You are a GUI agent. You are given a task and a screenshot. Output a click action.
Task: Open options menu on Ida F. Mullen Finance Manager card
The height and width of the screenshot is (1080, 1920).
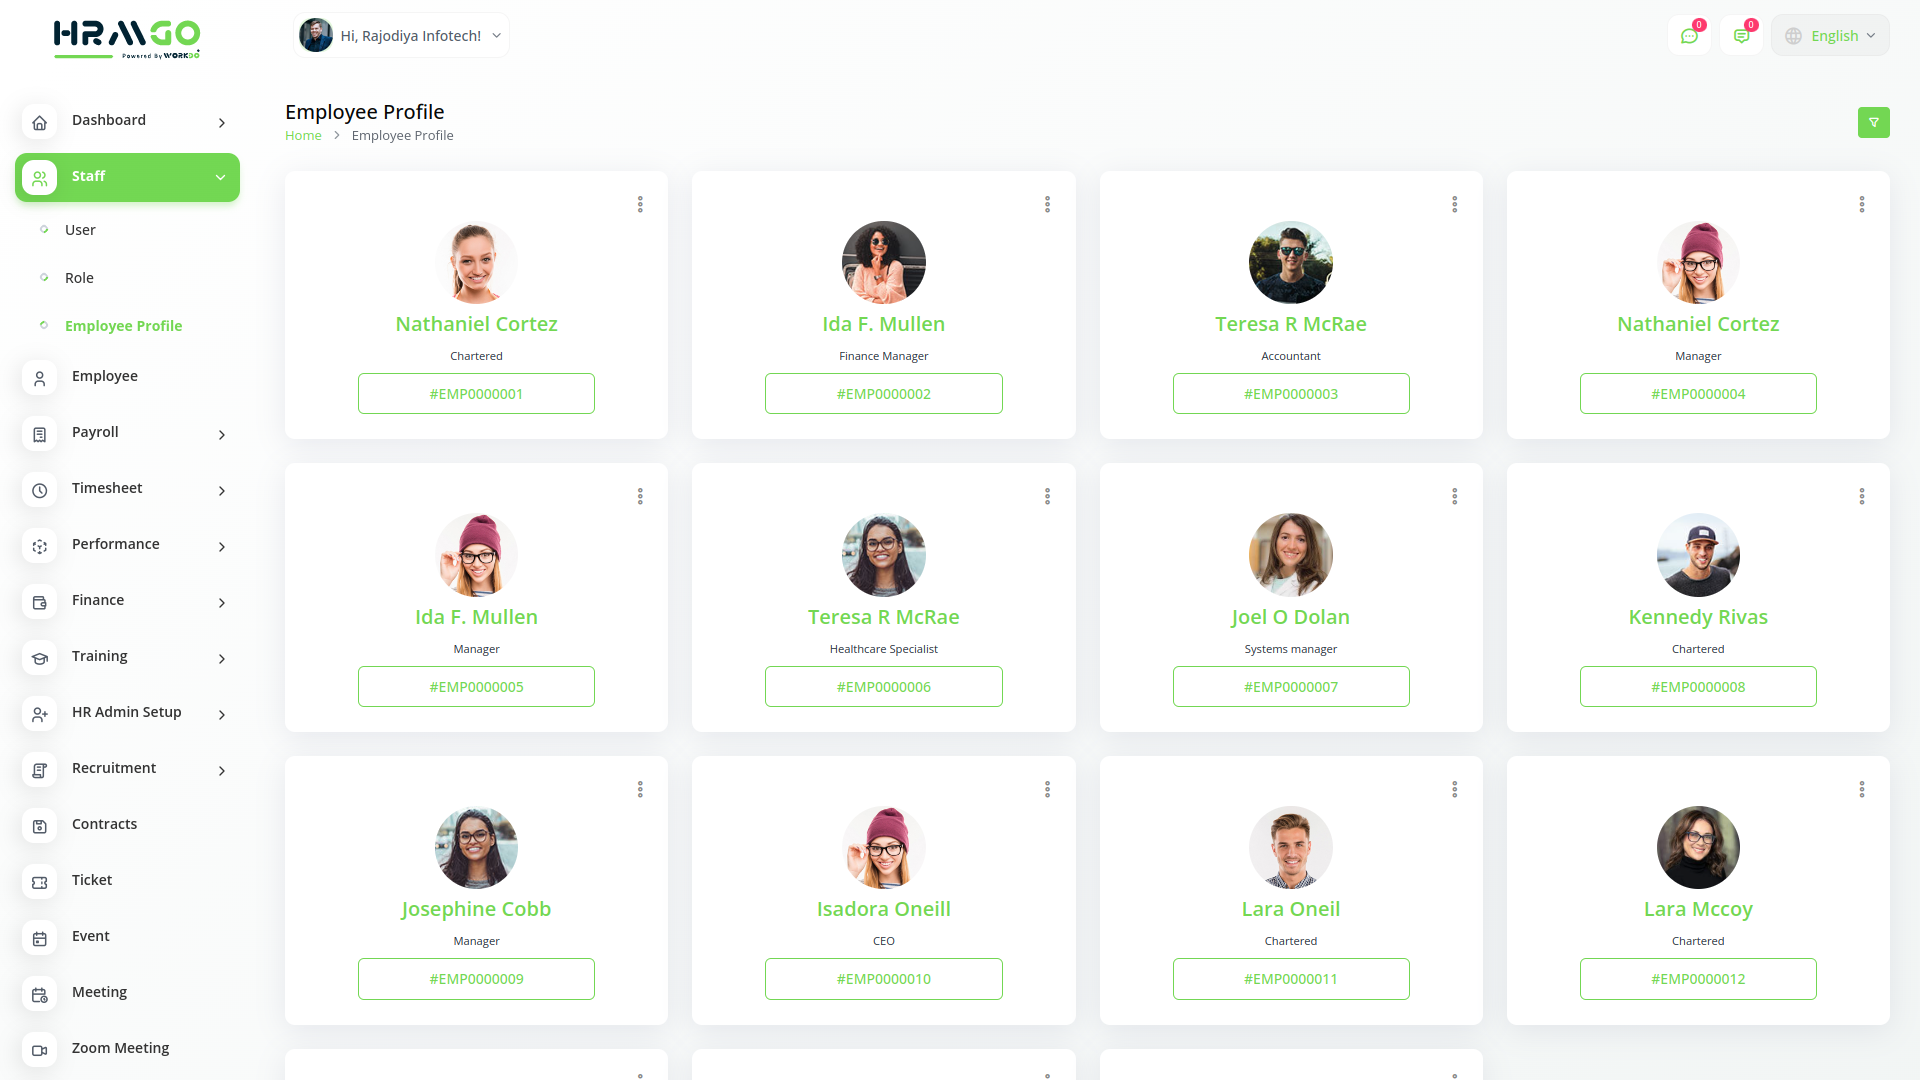click(x=1047, y=204)
